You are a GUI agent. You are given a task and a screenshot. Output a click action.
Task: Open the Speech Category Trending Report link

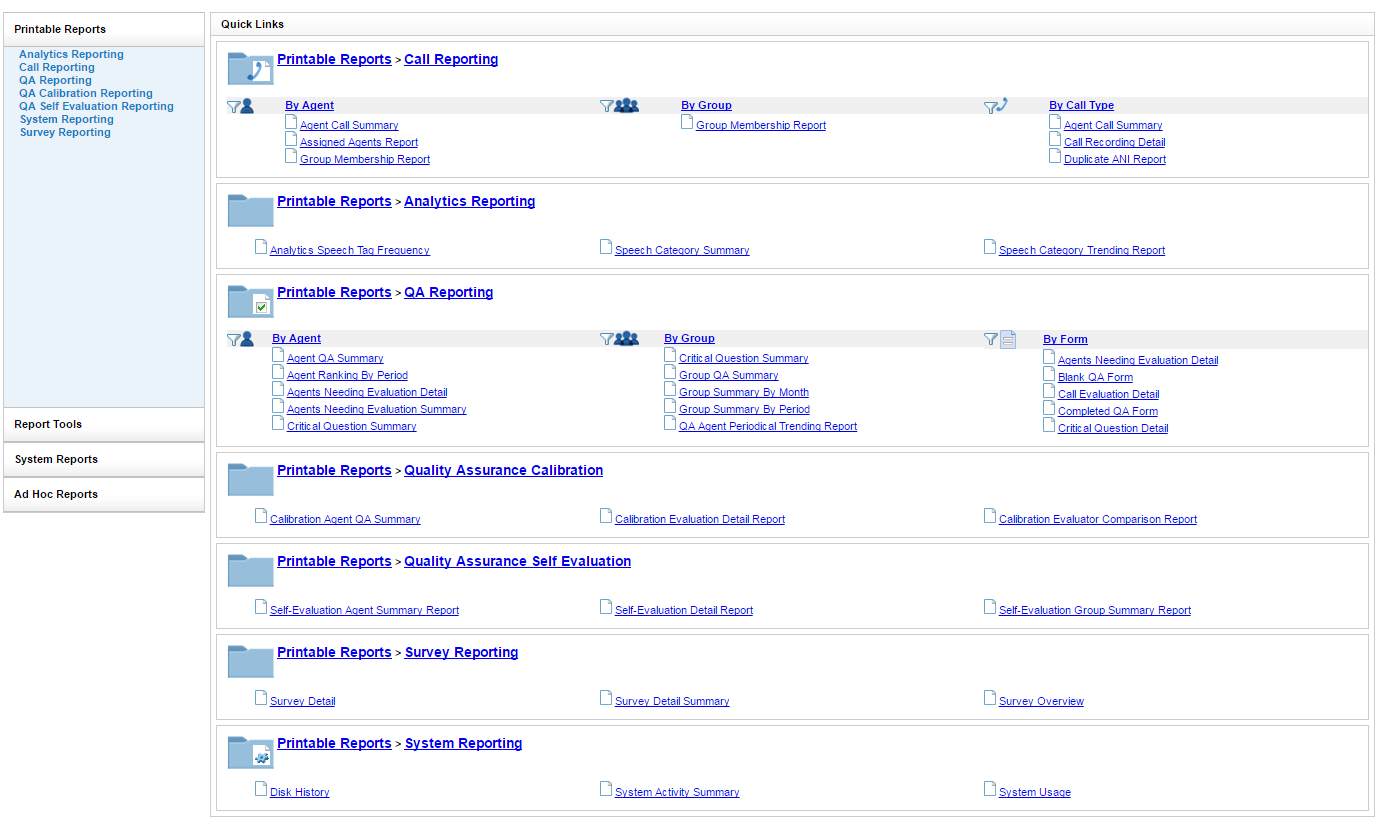click(1081, 251)
